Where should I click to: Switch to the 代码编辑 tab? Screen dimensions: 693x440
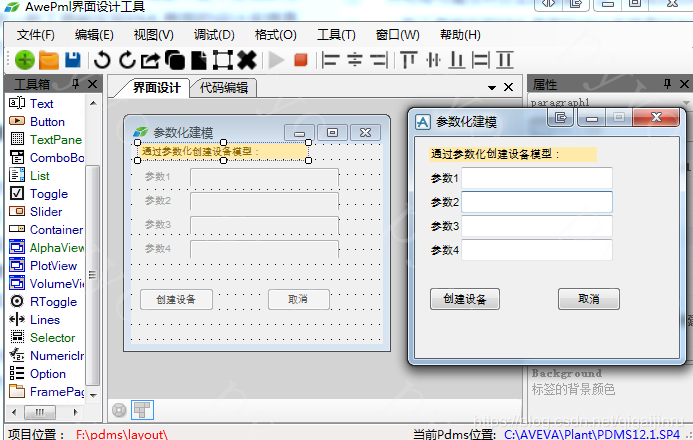pyautogui.click(x=223, y=88)
